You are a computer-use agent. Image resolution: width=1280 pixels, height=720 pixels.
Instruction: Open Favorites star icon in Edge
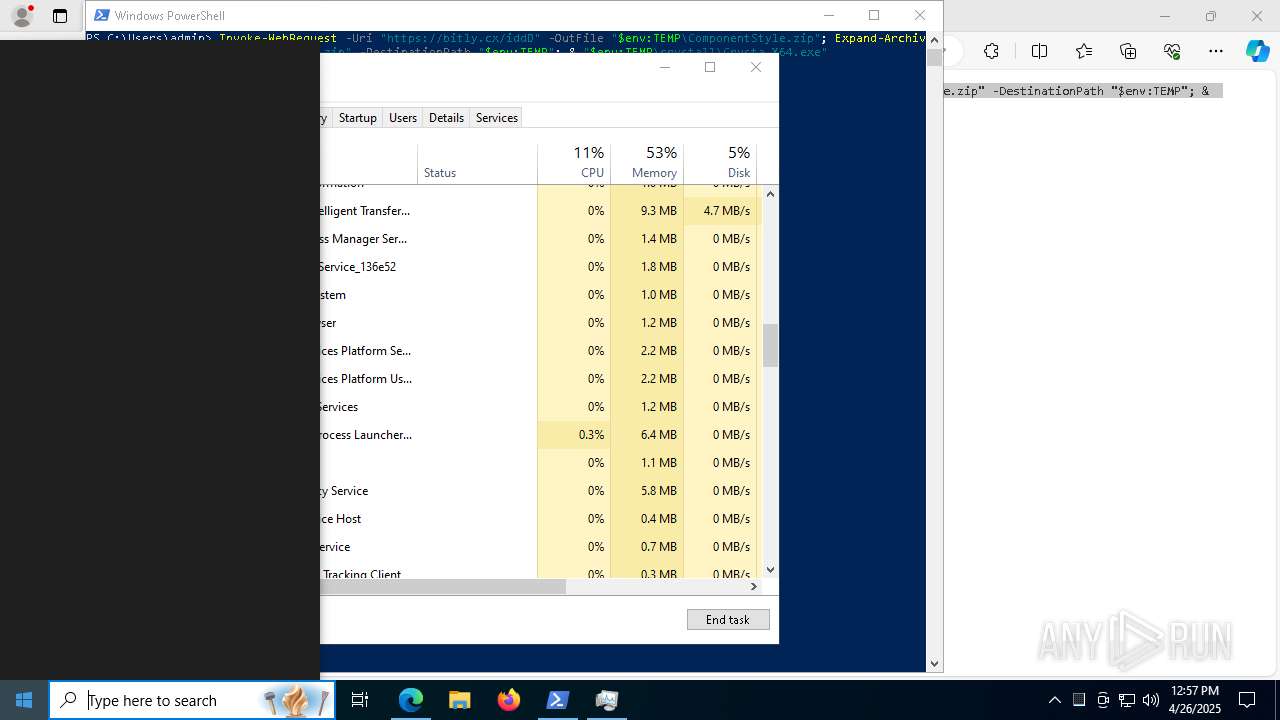coord(1084,51)
